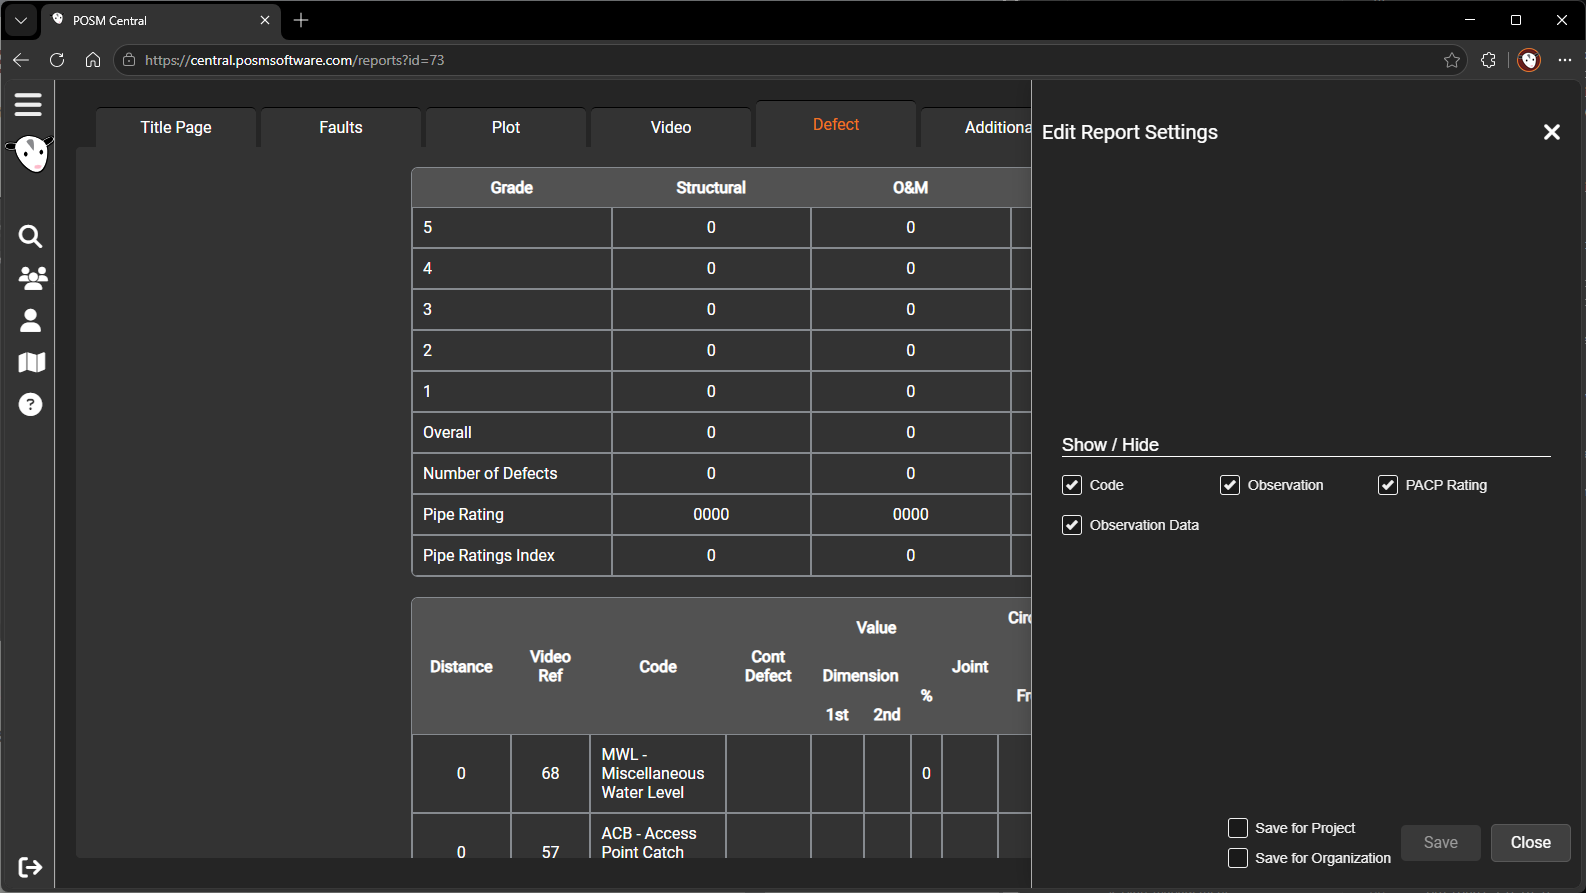This screenshot has height=893, width=1586.
Task: Open a new browser tab
Action: (x=301, y=20)
